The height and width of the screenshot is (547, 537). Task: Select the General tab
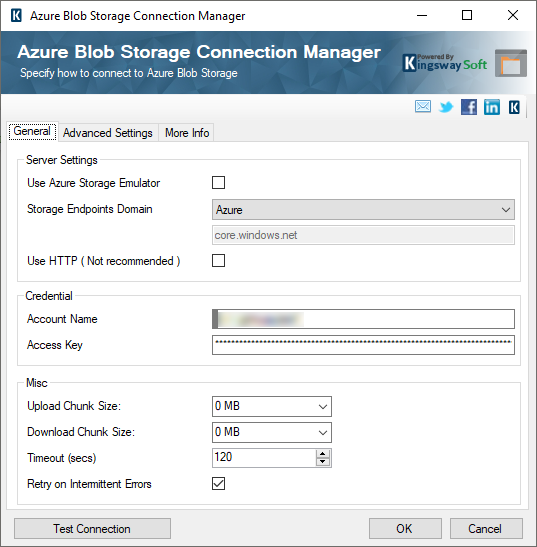32,132
